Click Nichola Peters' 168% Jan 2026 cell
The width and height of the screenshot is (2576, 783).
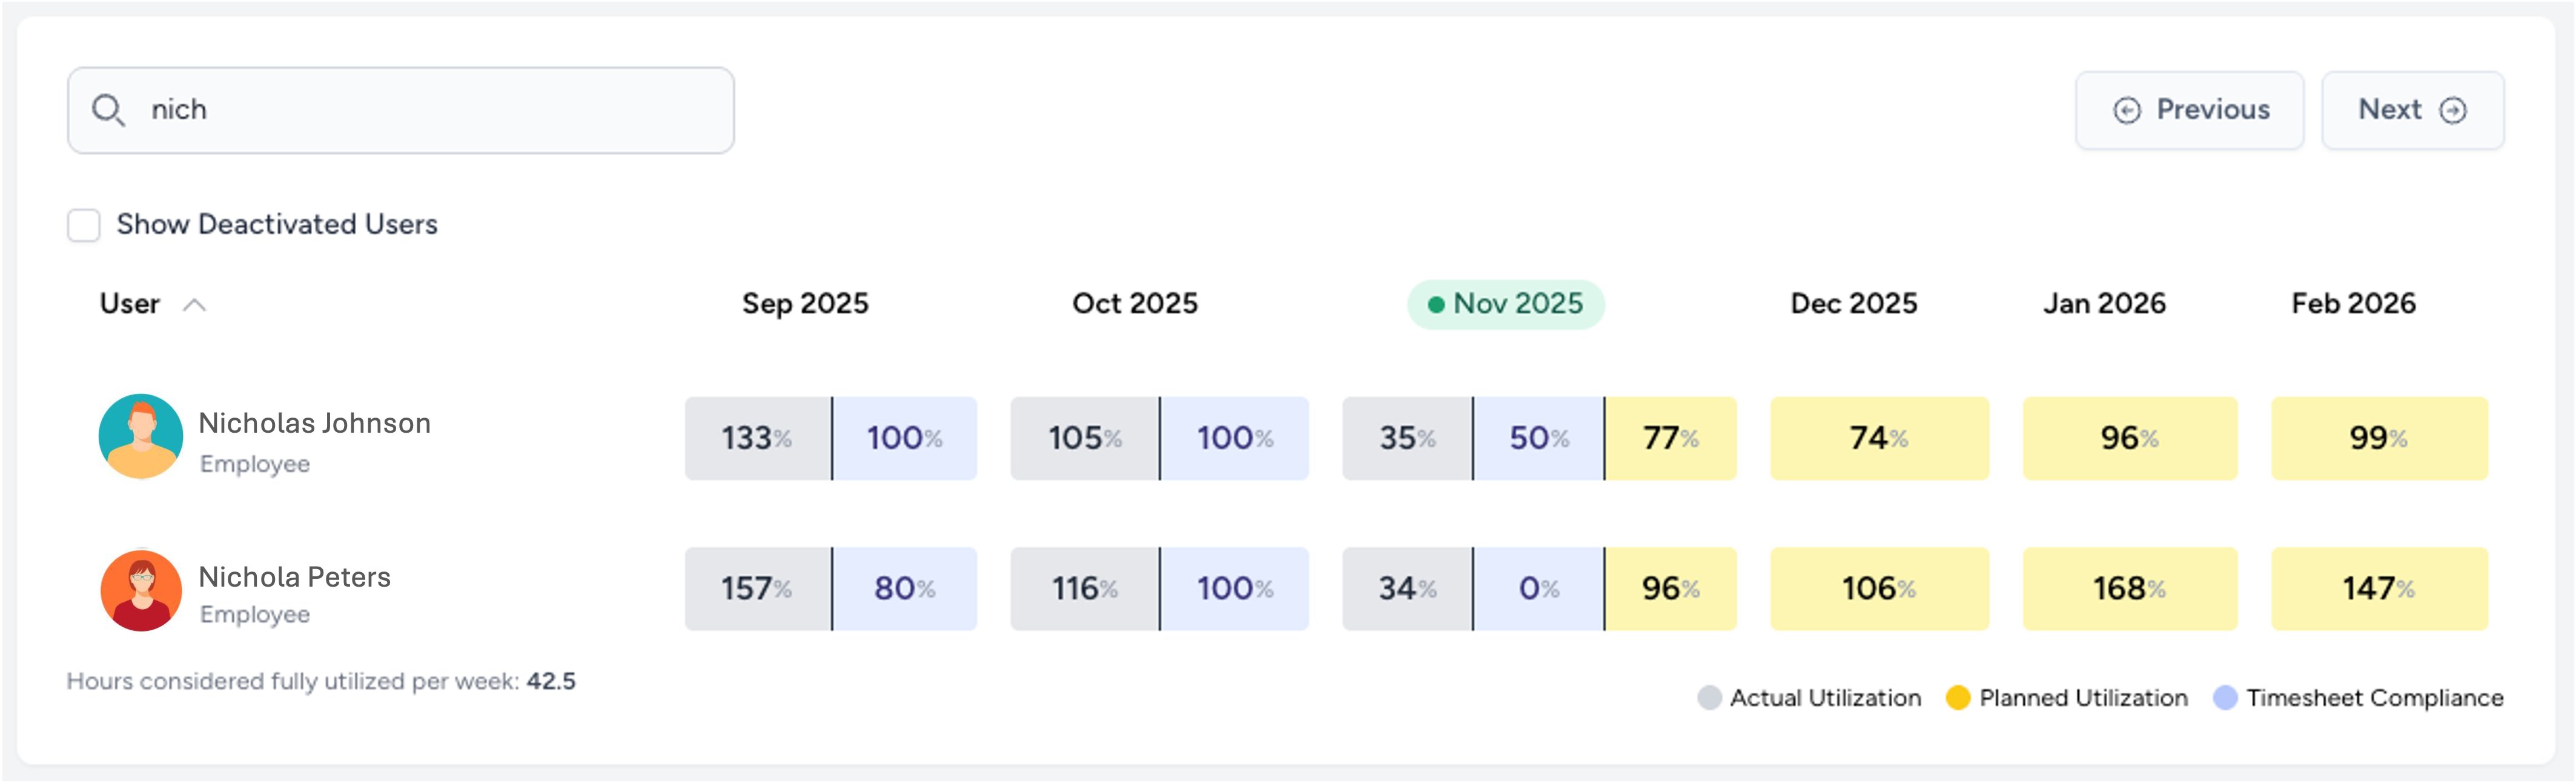pyautogui.click(x=2129, y=589)
